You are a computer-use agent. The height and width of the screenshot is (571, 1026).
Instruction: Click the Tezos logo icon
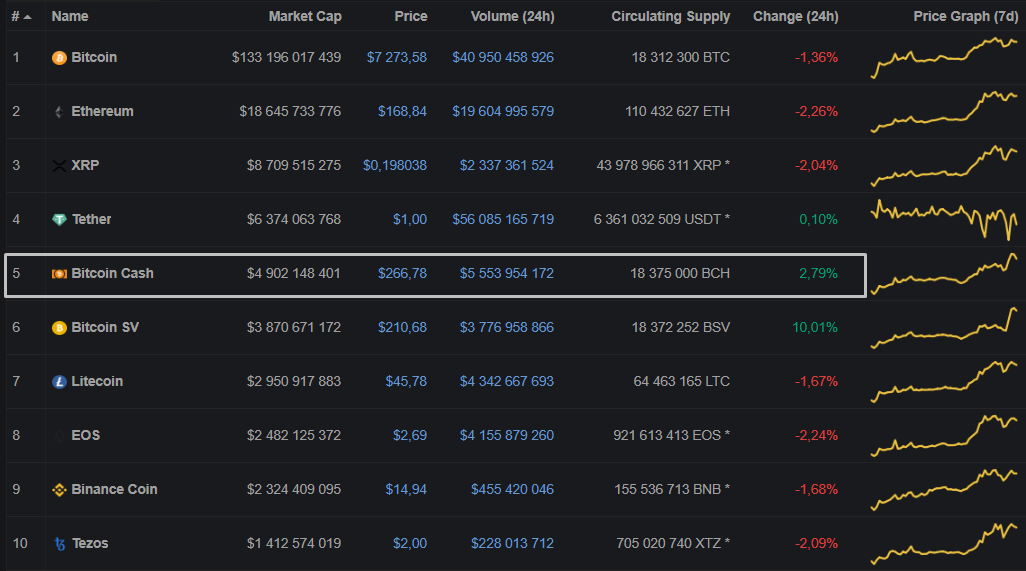60,544
